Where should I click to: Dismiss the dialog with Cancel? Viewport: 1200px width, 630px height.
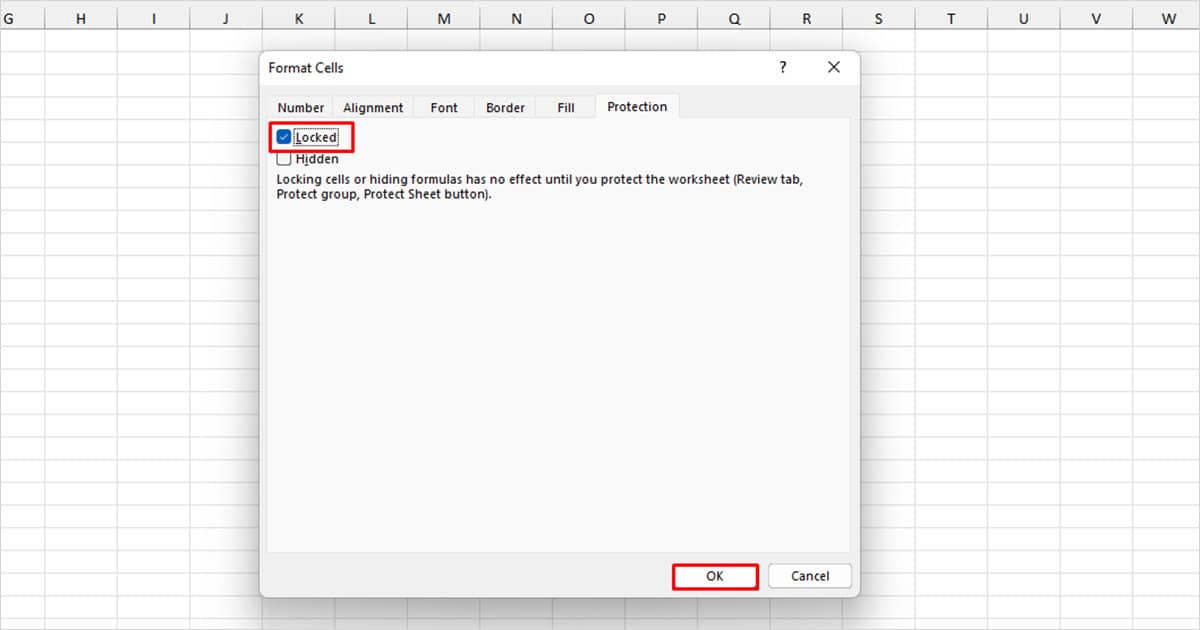pos(809,576)
